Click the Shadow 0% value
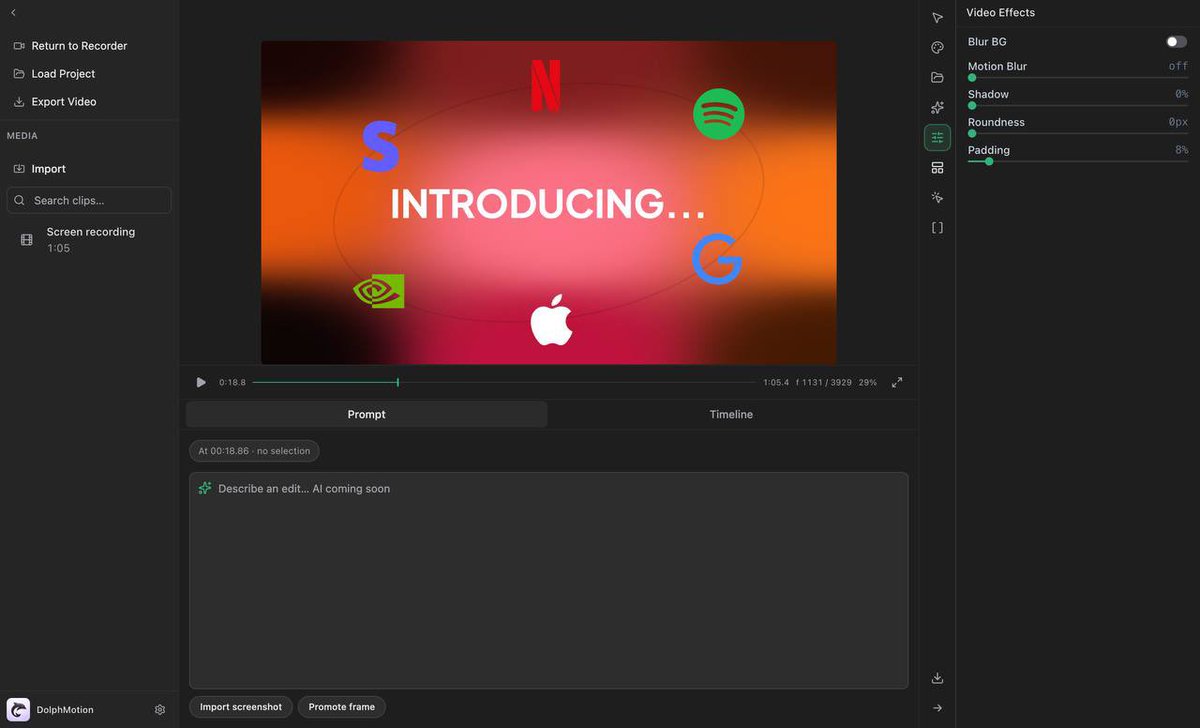1200x728 pixels. coord(1181,94)
